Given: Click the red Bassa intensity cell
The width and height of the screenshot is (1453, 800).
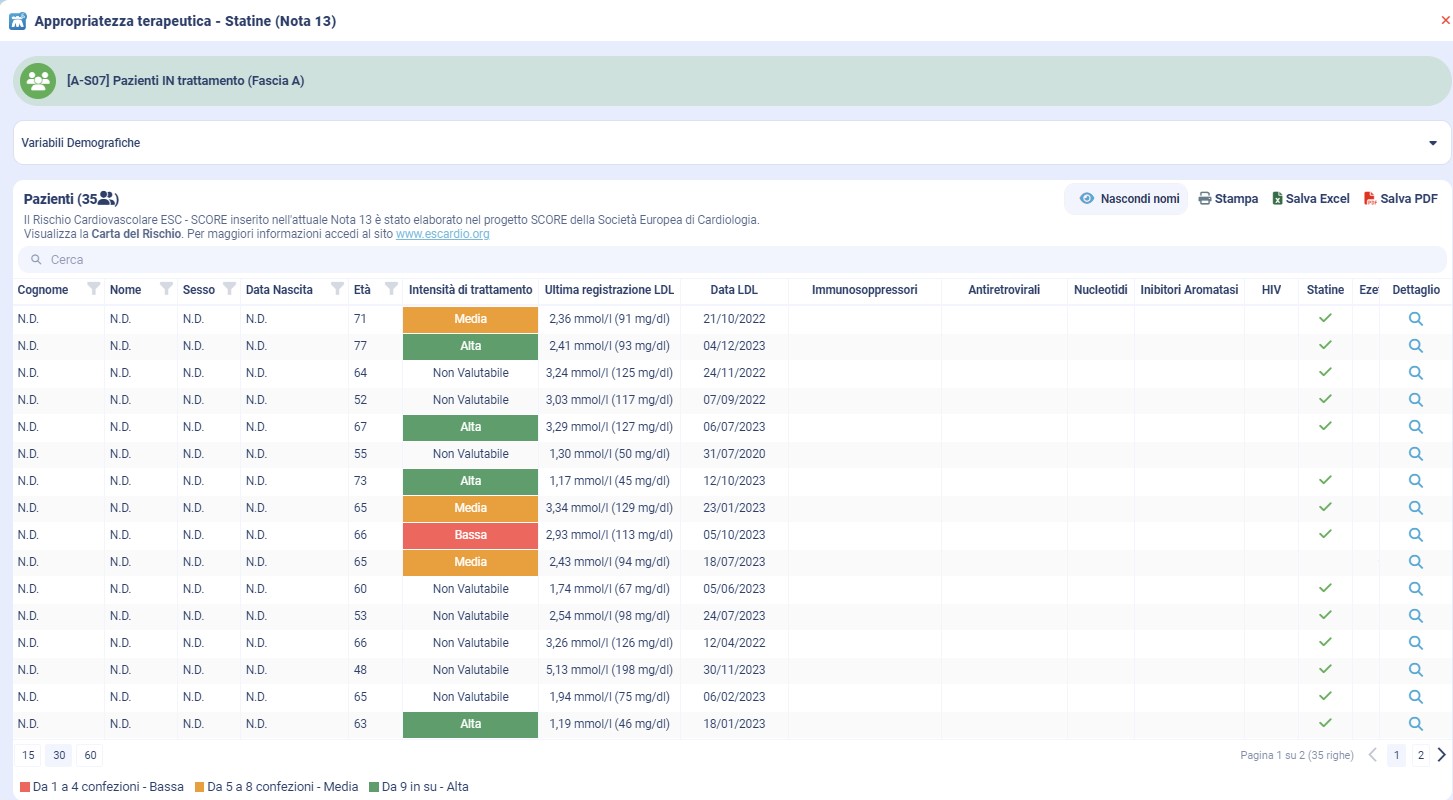Looking at the screenshot, I should [470, 535].
